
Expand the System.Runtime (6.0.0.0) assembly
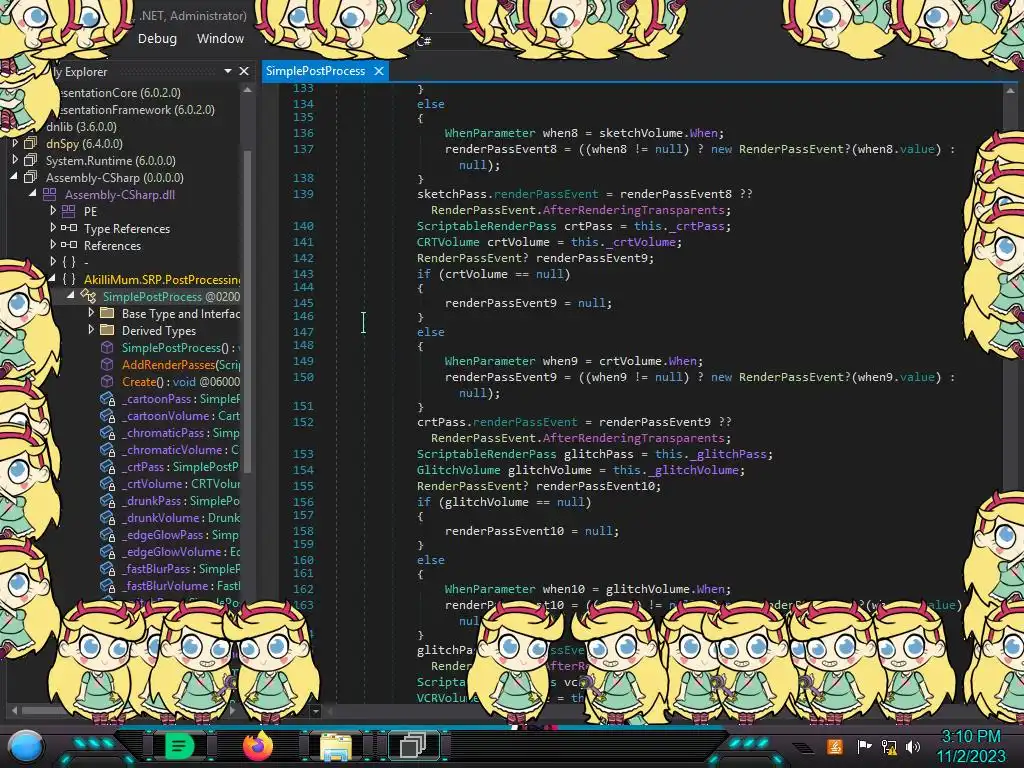(x=15, y=160)
